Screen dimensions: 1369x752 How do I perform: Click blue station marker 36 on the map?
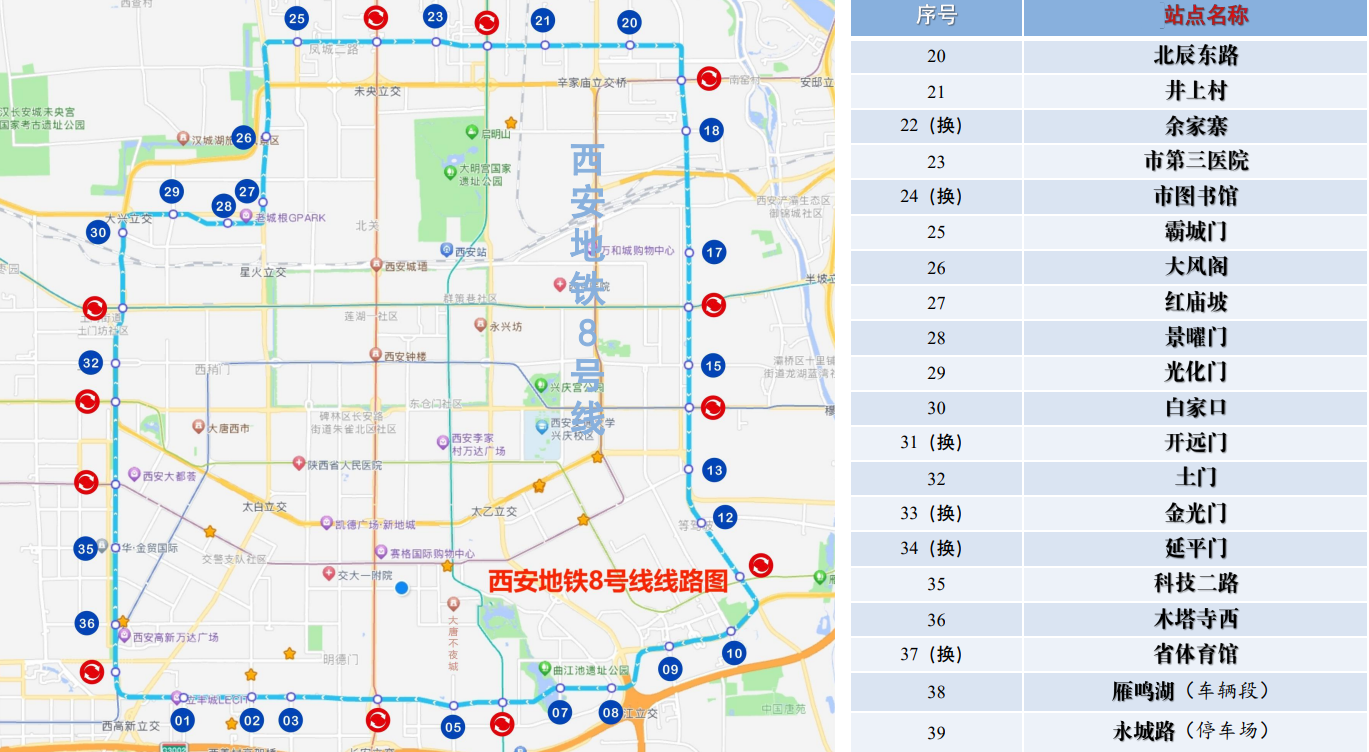pos(87,623)
